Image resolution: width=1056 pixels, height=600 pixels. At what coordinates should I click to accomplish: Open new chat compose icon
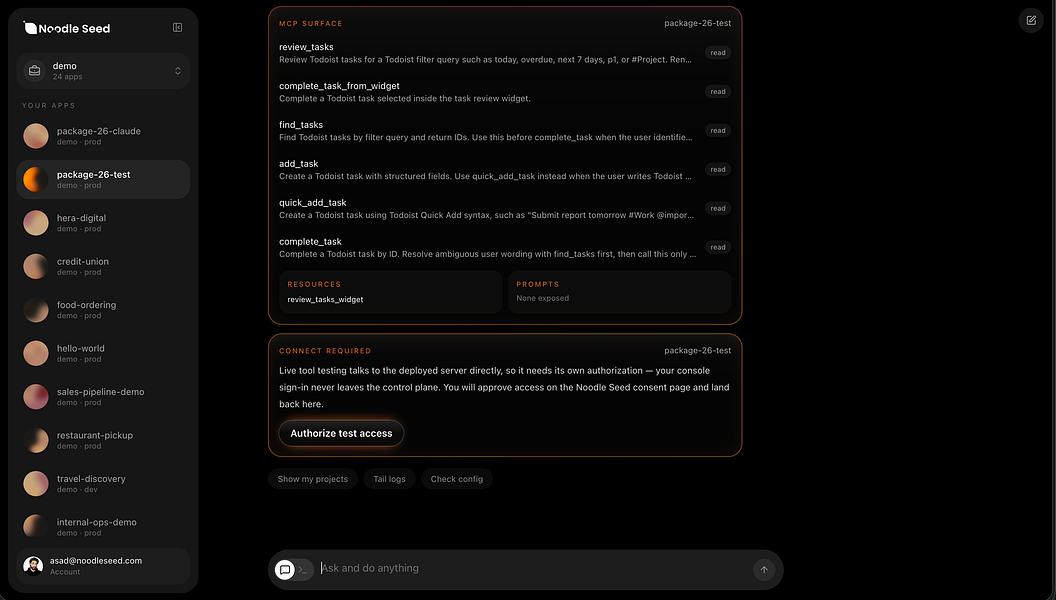tap(1031, 20)
